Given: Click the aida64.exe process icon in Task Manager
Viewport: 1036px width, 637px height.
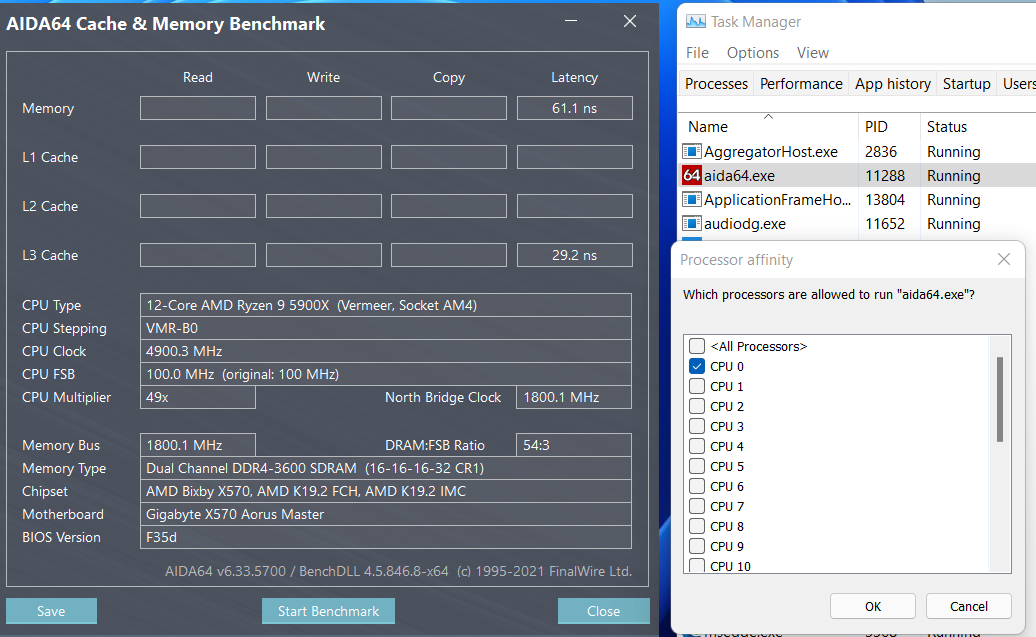Looking at the screenshot, I should point(692,175).
